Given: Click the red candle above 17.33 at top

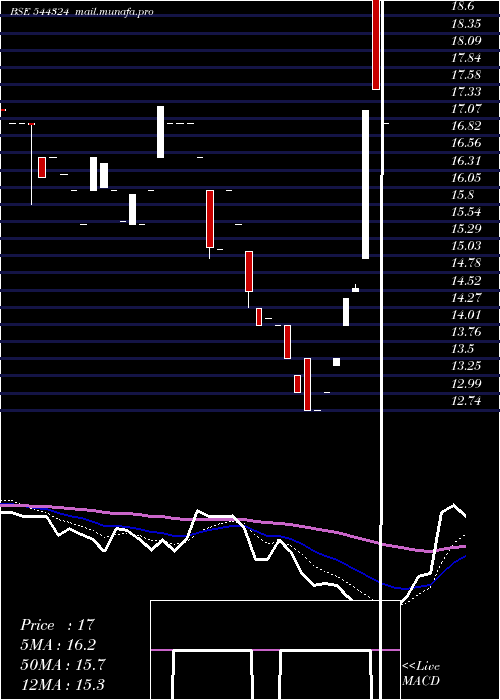Looking at the screenshot, I should (376, 45).
